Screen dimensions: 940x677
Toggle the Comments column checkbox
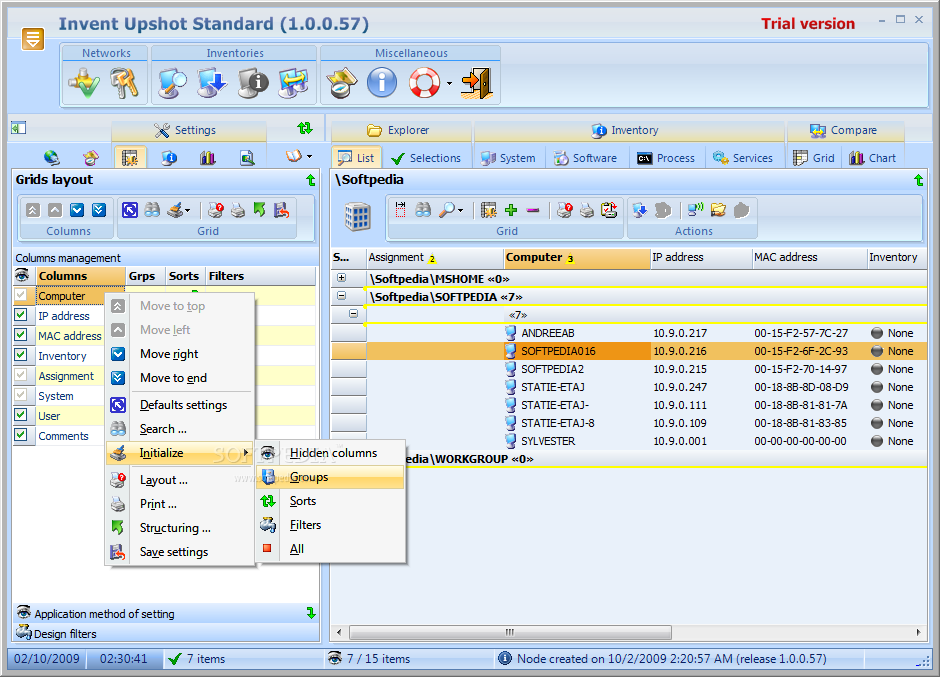pos(21,435)
